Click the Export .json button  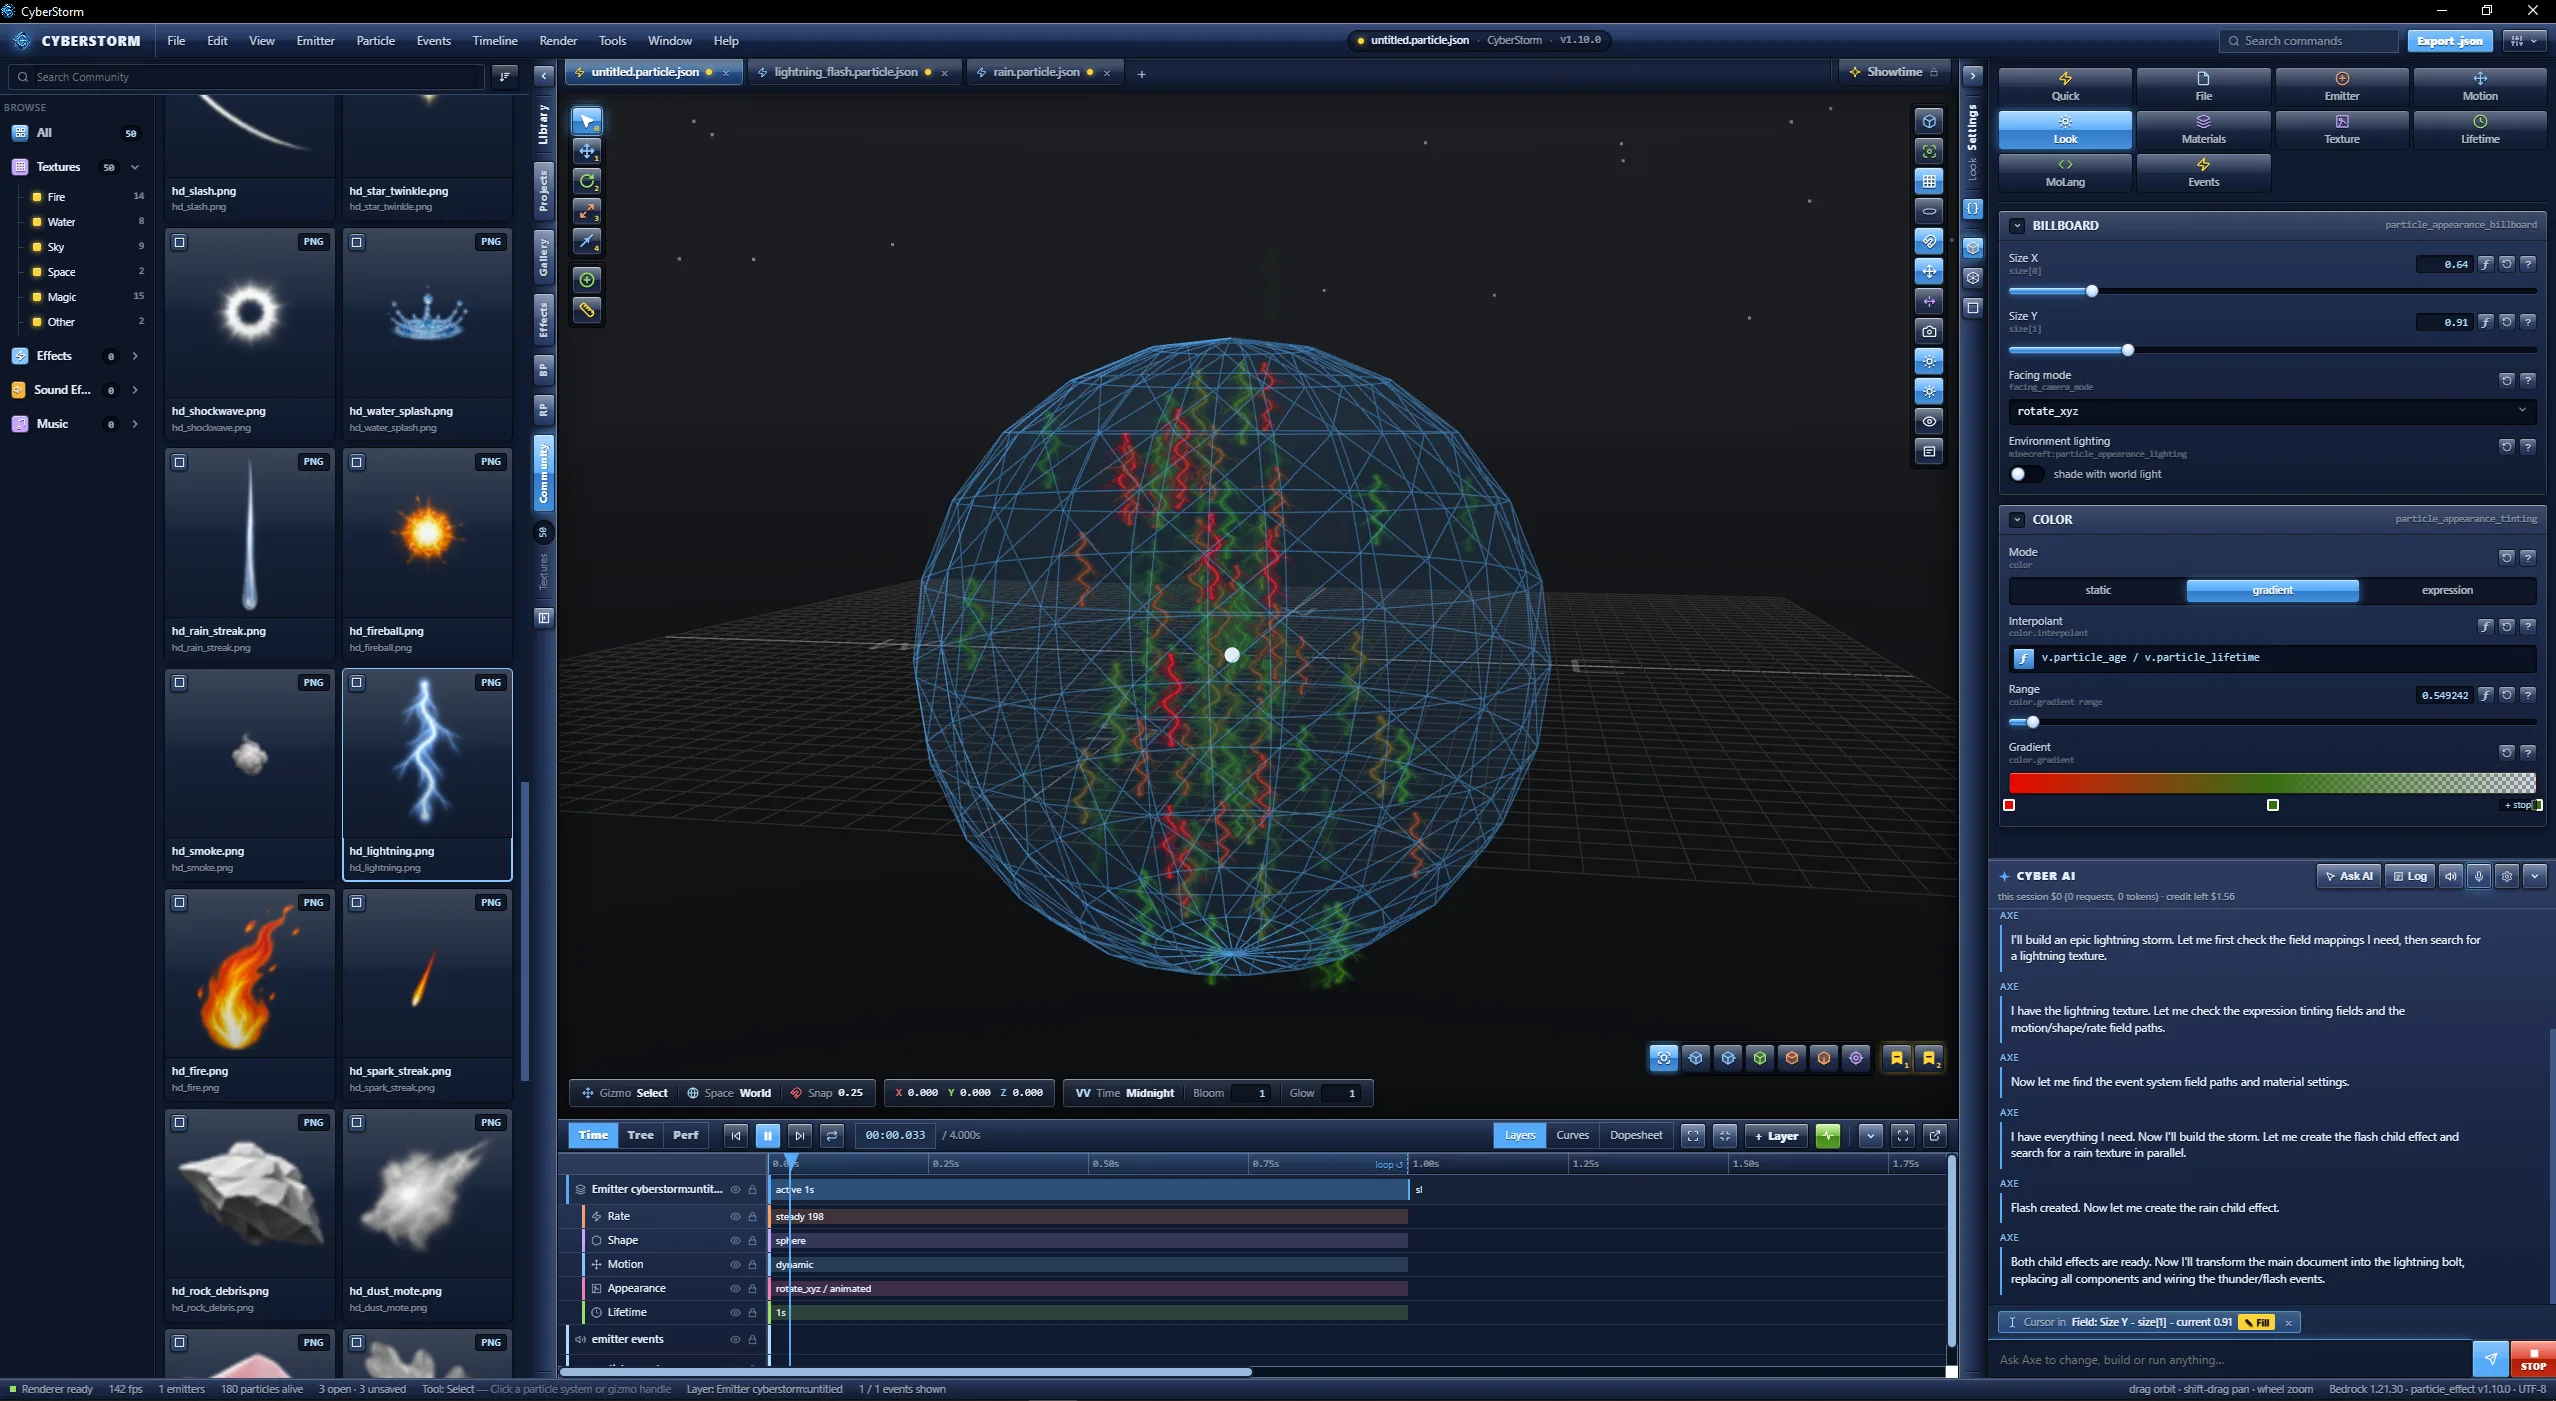[2450, 41]
